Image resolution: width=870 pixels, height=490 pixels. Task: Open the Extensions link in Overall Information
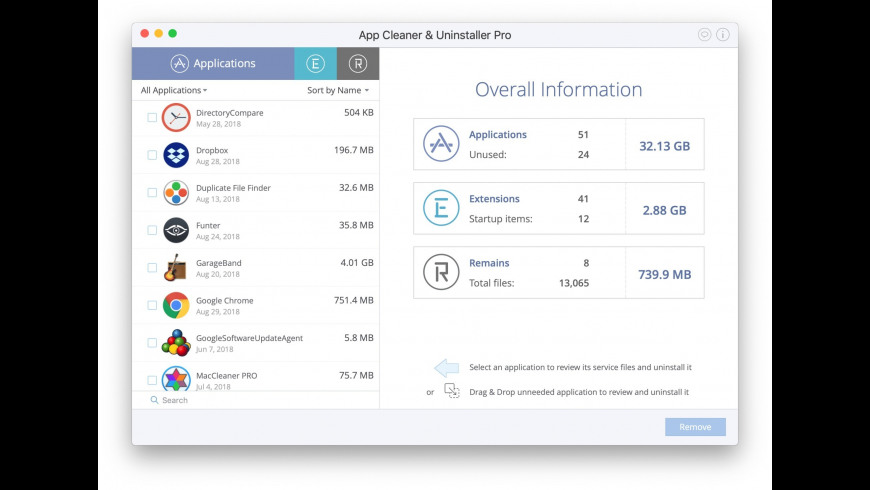click(494, 199)
